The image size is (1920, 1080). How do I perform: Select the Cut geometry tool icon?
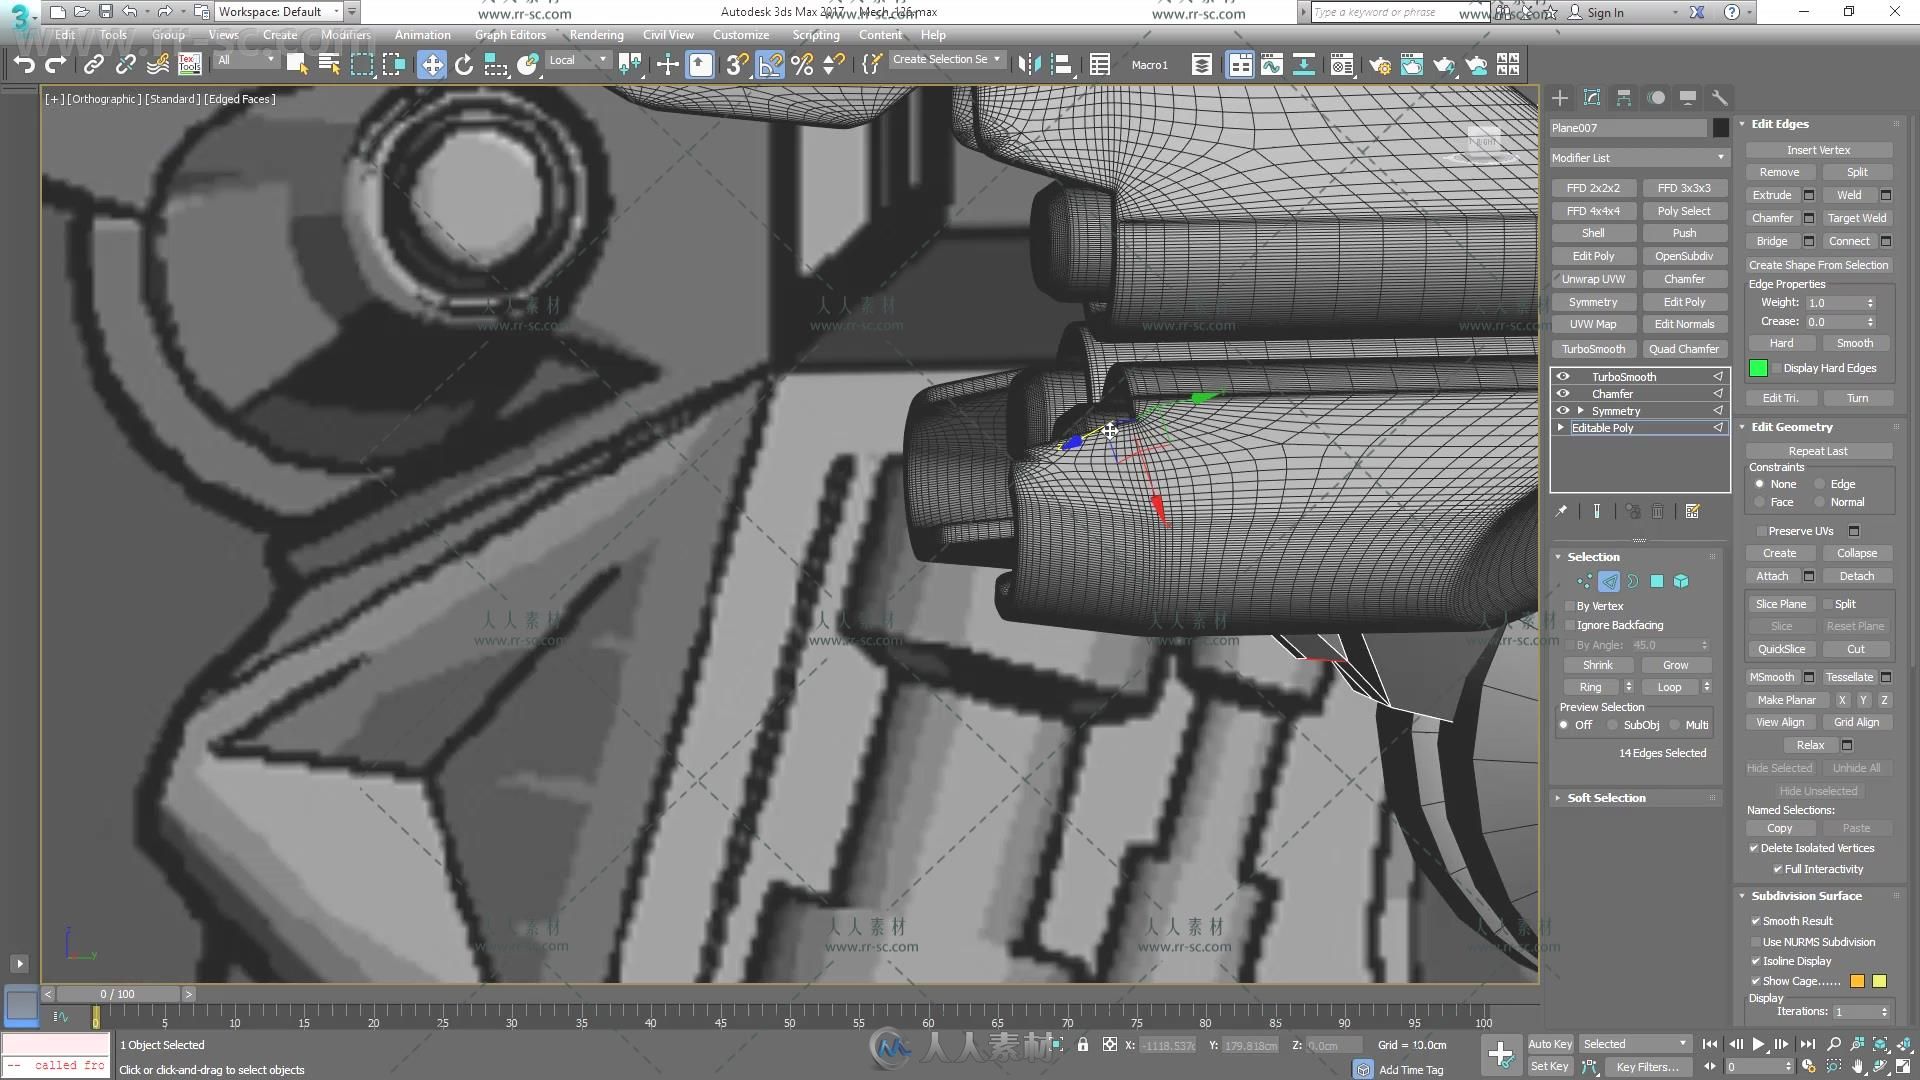pyautogui.click(x=1857, y=649)
